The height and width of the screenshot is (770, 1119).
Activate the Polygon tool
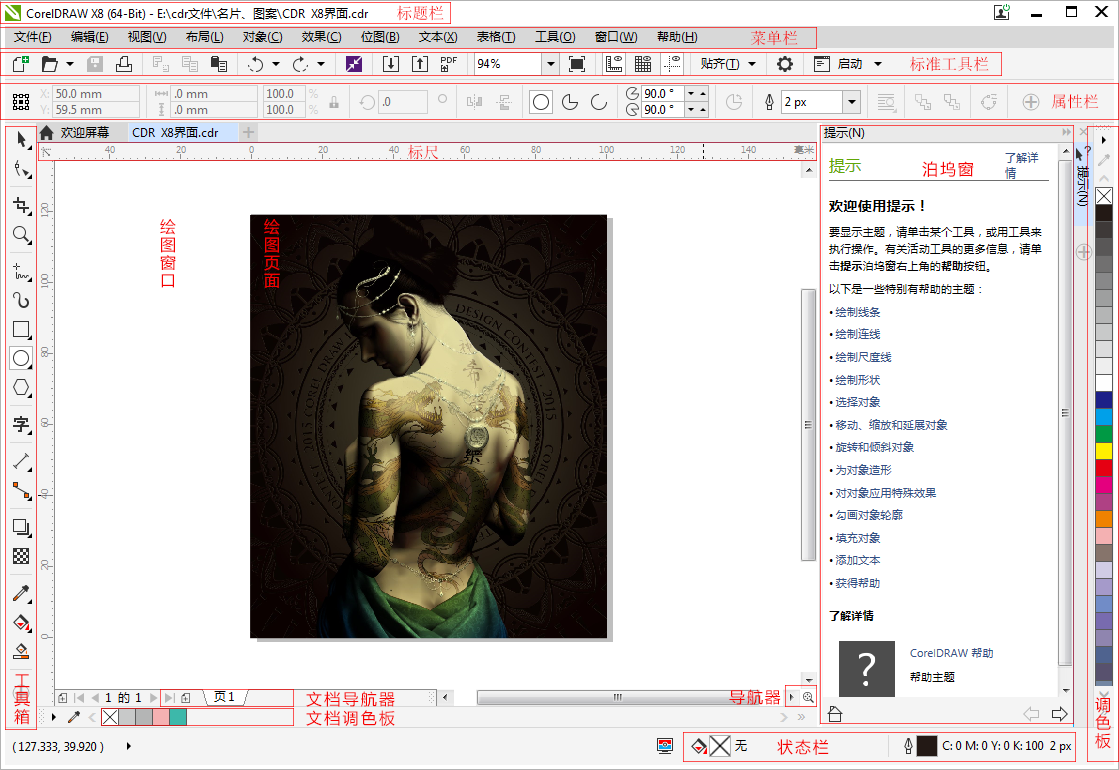click(x=21, y=388)
